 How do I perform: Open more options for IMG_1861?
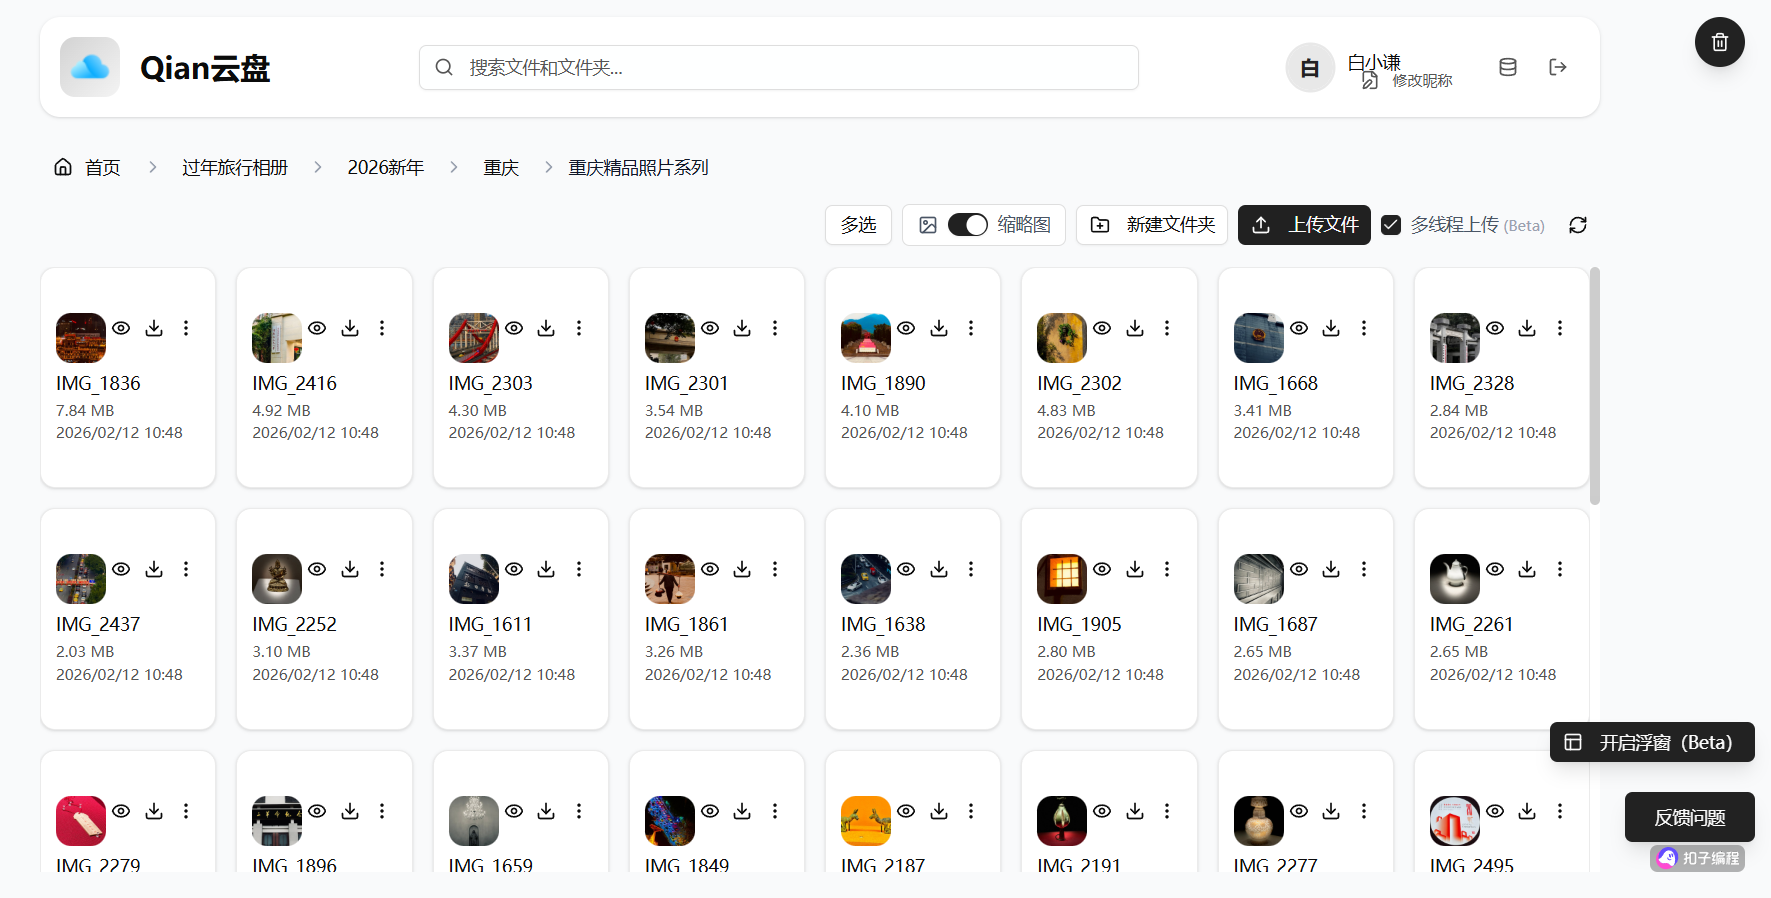tap(775, 569)
